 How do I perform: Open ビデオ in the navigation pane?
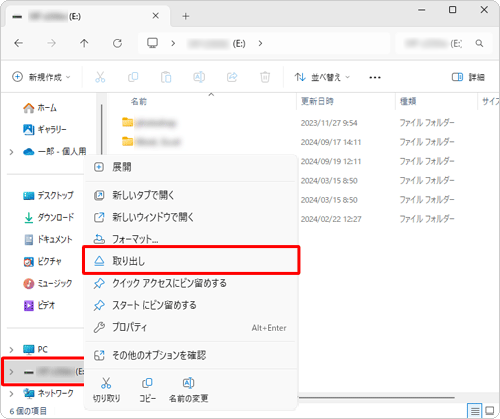coord(39,305)
